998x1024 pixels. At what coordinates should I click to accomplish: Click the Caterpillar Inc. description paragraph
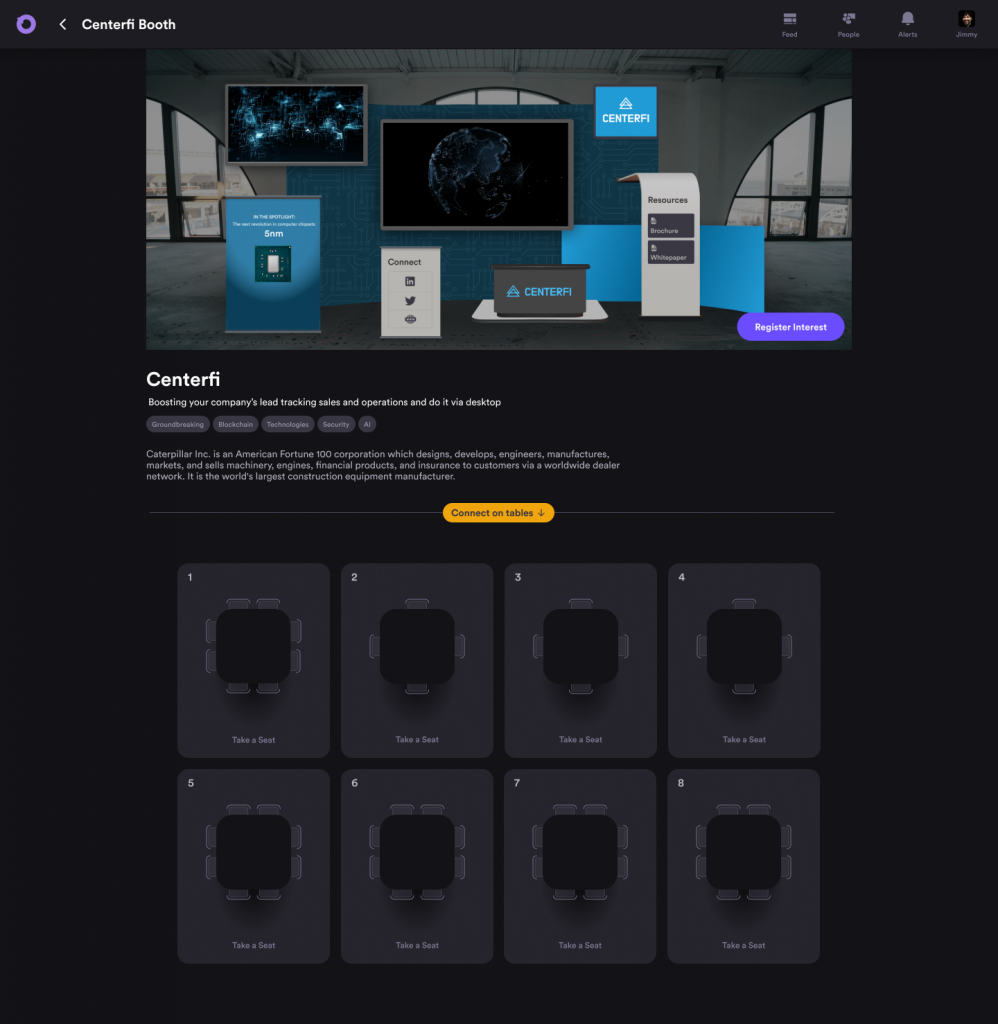click(383, 465)
